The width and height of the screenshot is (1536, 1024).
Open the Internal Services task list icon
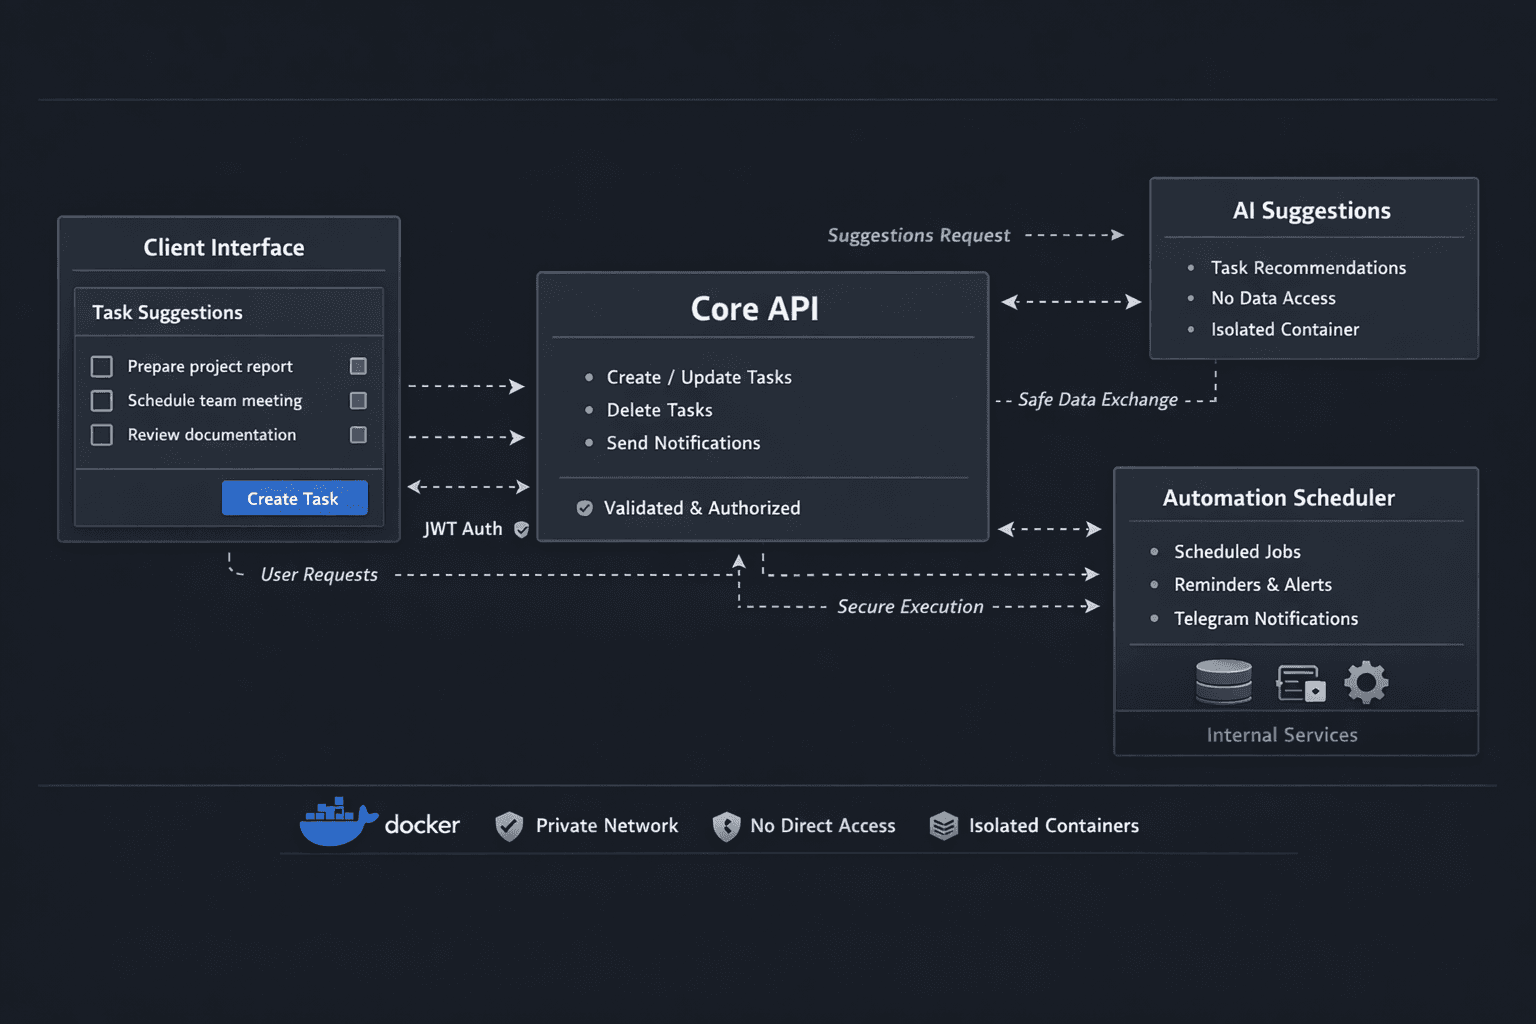point(1300,681)
